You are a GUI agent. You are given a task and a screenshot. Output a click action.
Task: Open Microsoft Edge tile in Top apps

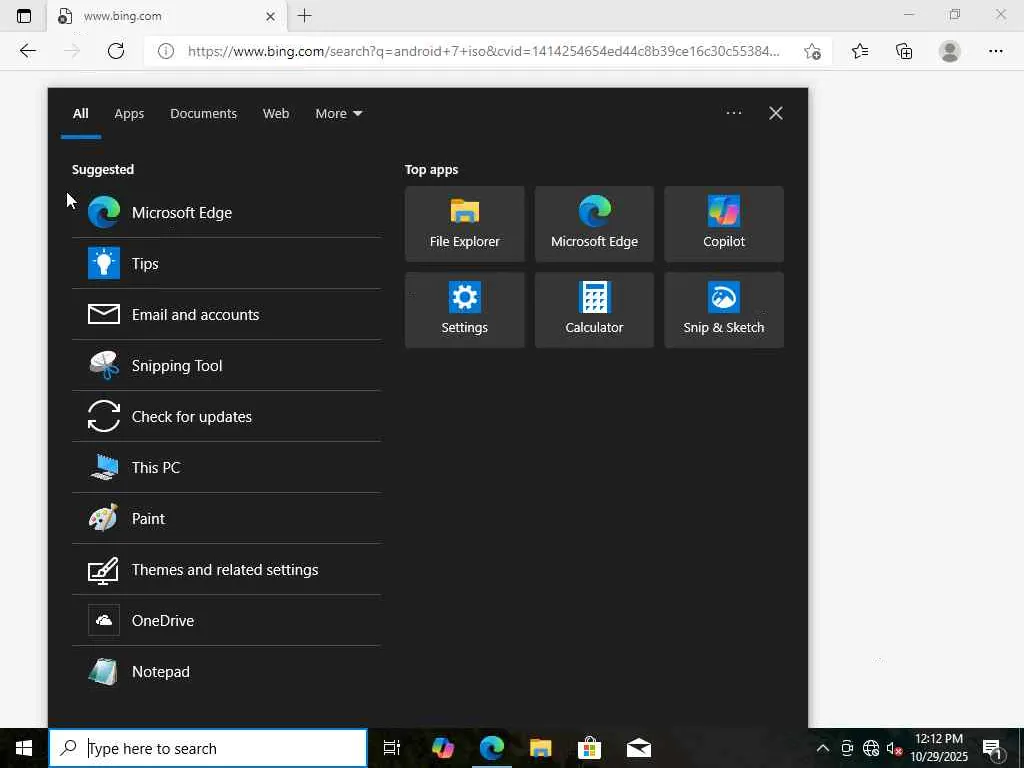594,224
